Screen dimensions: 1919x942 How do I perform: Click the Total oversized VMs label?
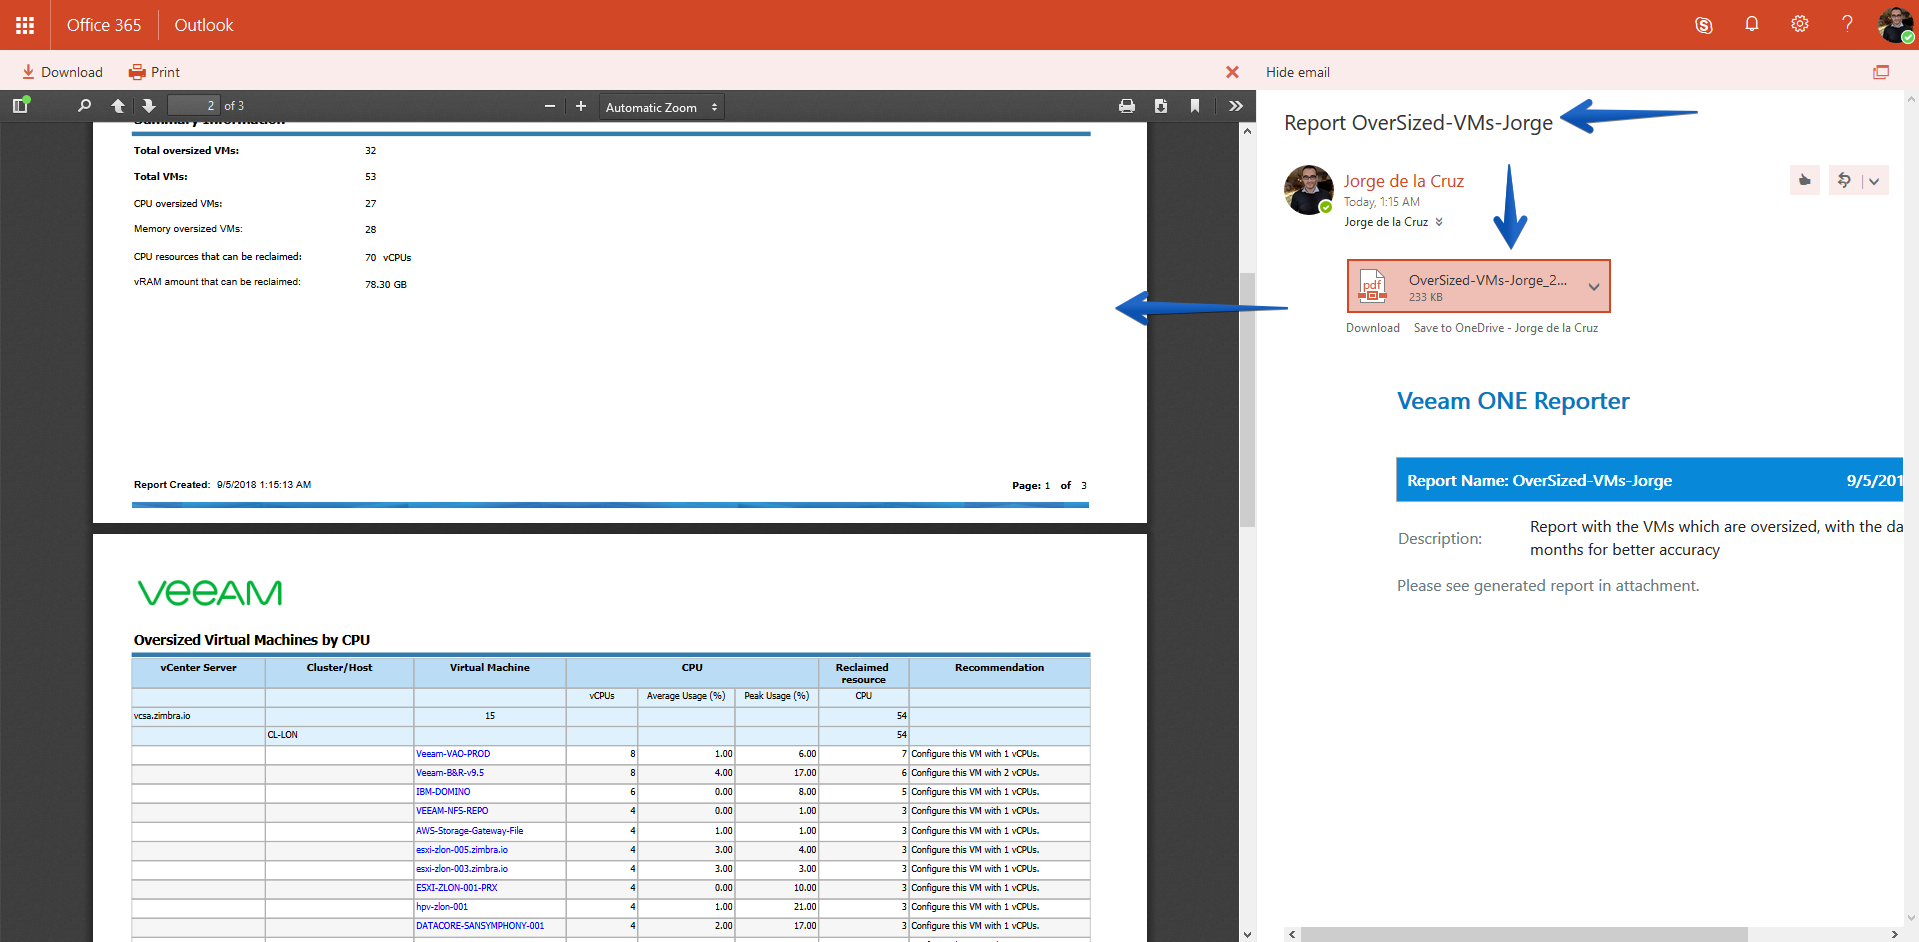click(x=186, y=151)
